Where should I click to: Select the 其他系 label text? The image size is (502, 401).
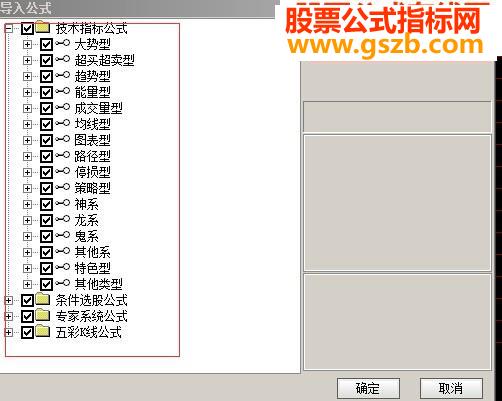tap(92, 253)
